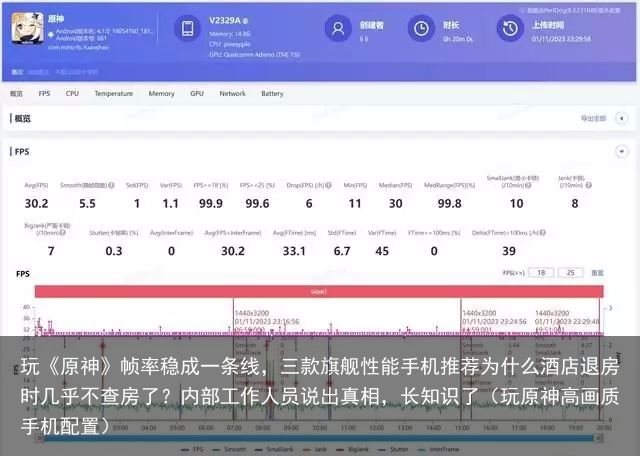Image resolution: width=640 pixels, height=456 pixels.
Task: Click the Stutter value 0.3
Action: tap(113, 251)
